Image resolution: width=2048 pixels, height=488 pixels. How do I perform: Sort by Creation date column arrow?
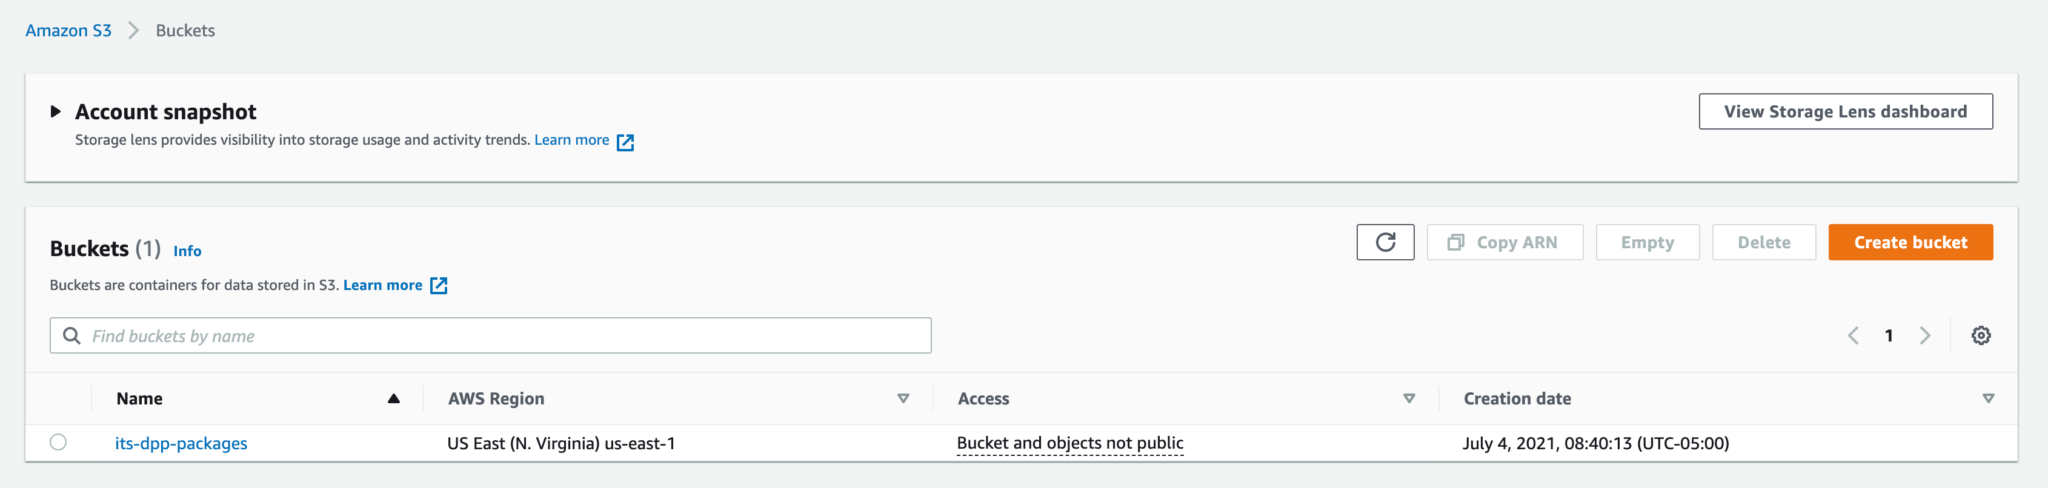click(1988, 398)
